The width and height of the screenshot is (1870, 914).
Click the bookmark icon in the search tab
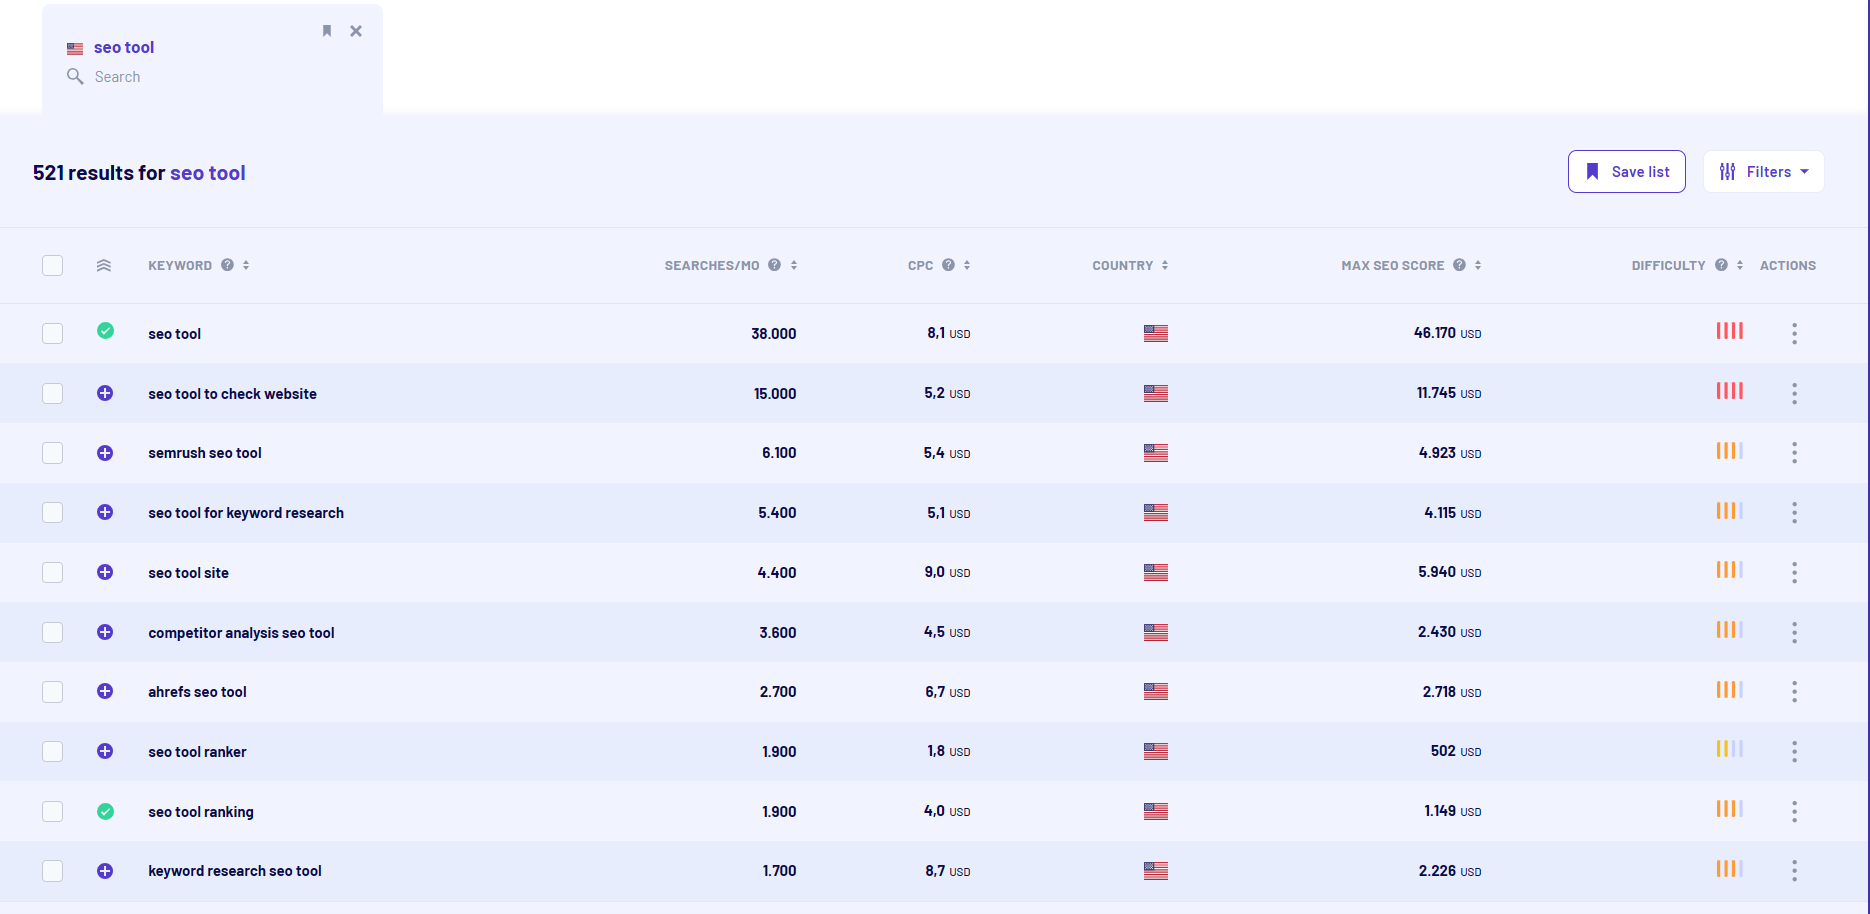tap(327, 30)
